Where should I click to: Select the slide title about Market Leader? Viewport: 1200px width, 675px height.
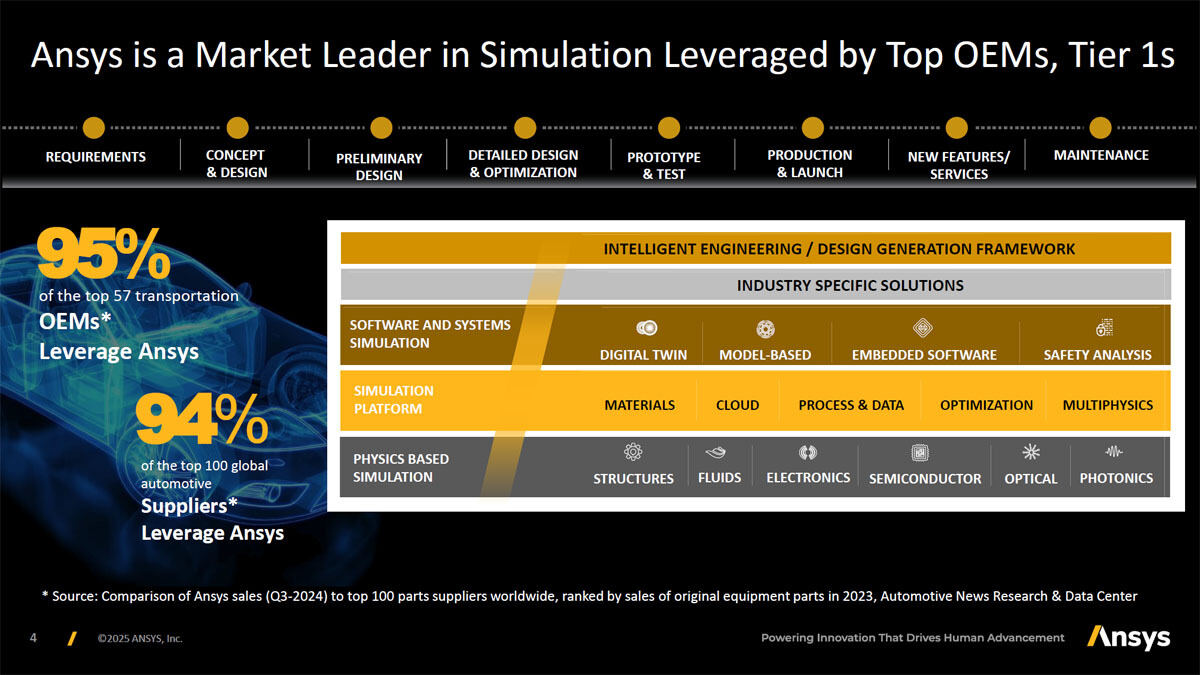click(x=602, y=55)
